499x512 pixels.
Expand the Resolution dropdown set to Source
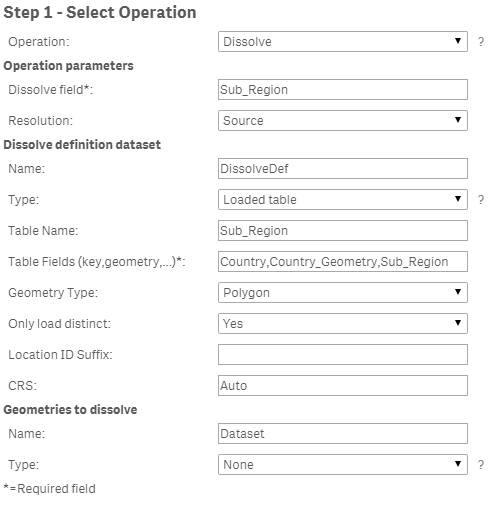343,121
